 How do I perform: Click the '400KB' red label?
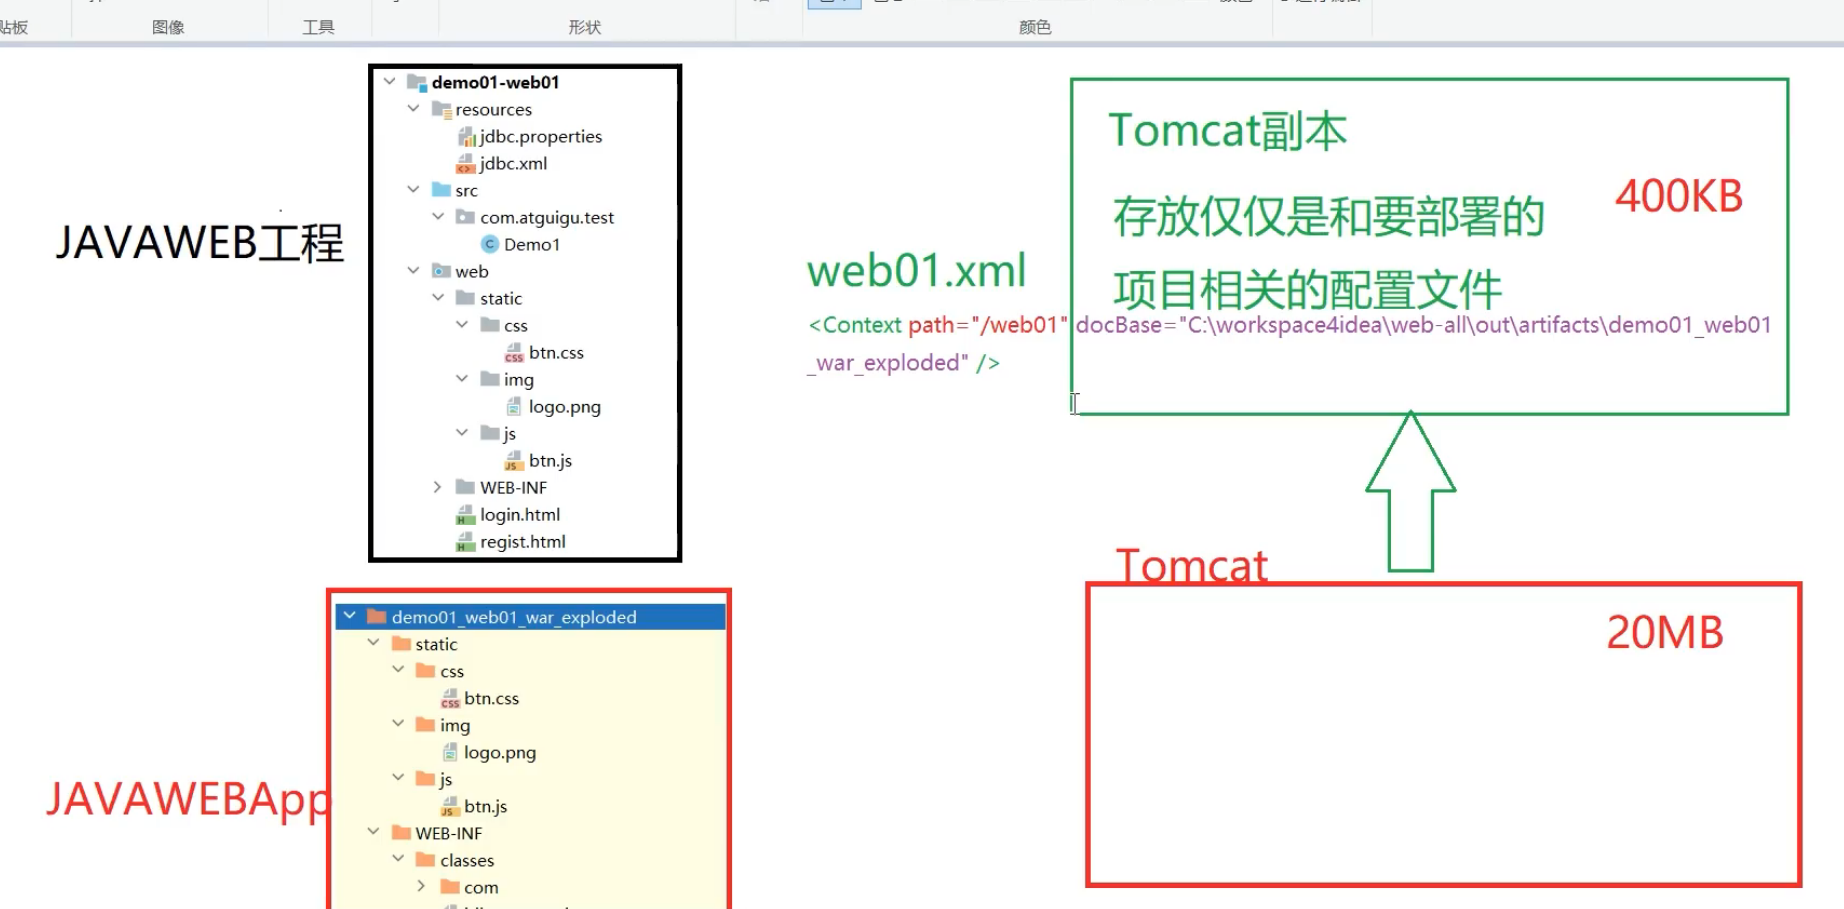[1679, 196]
